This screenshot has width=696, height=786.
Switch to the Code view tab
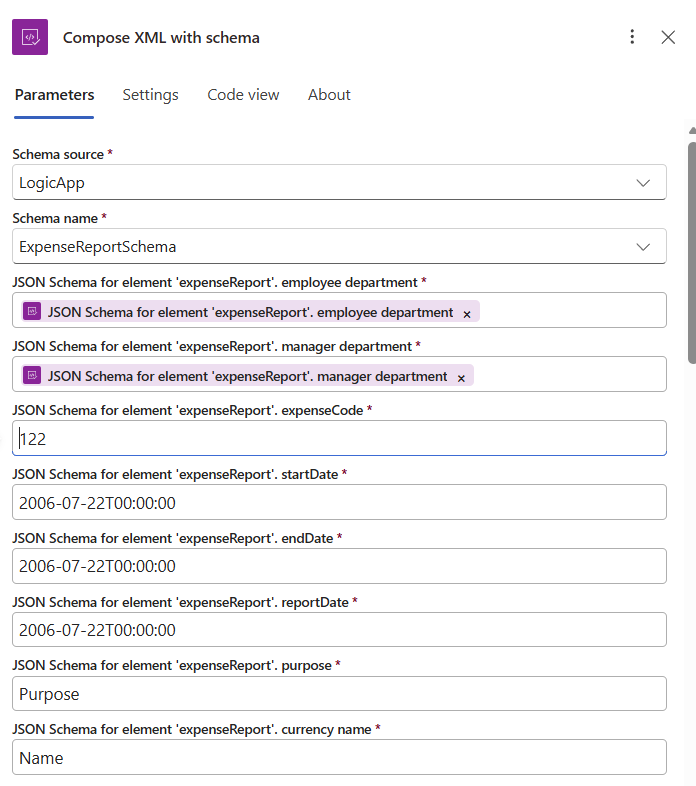tap(243, 95)
